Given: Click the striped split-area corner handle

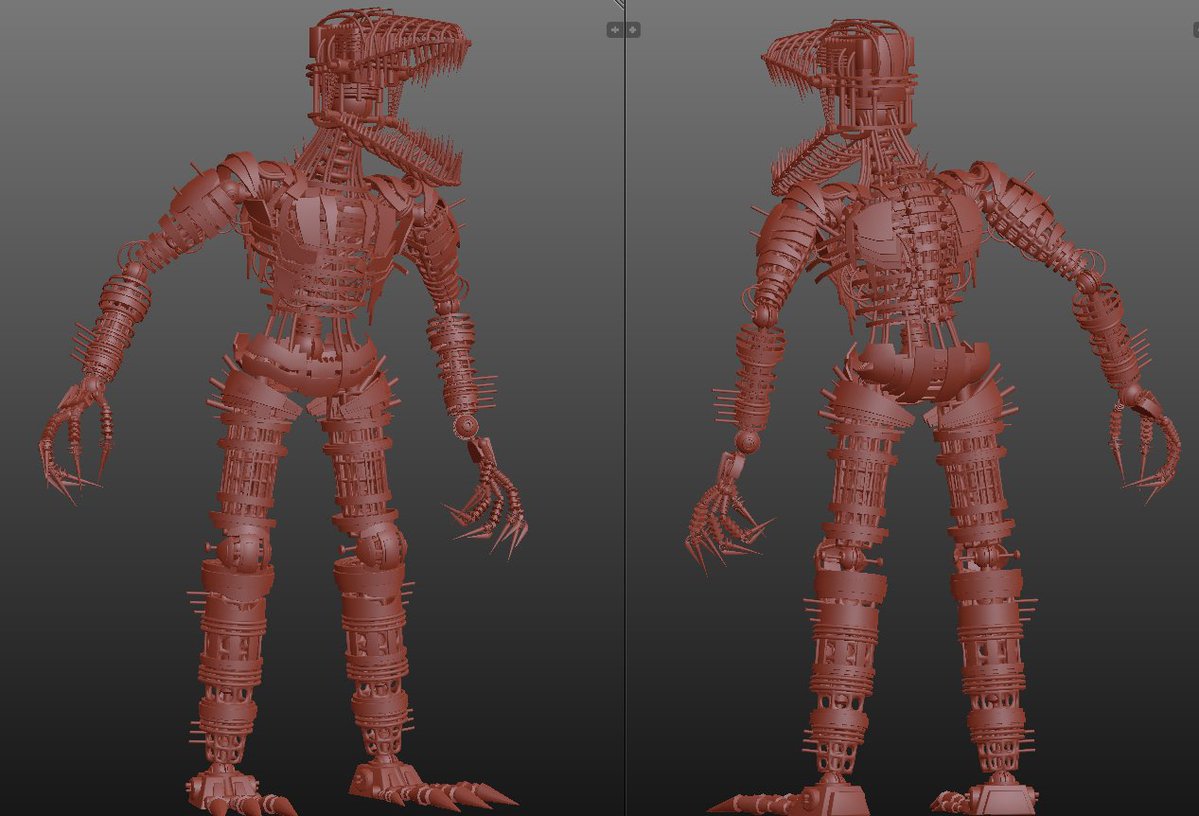Looking at the screenshot, I should [619, 4].
